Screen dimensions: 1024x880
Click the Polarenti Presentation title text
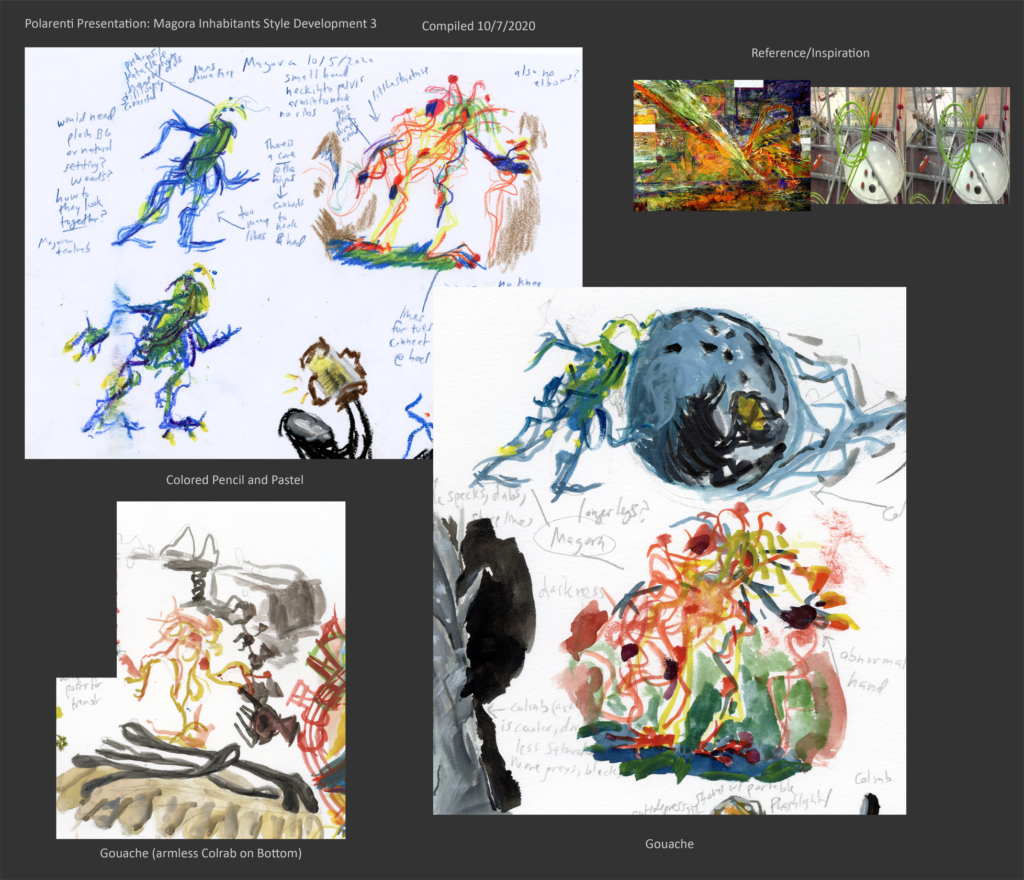(208, 23)
